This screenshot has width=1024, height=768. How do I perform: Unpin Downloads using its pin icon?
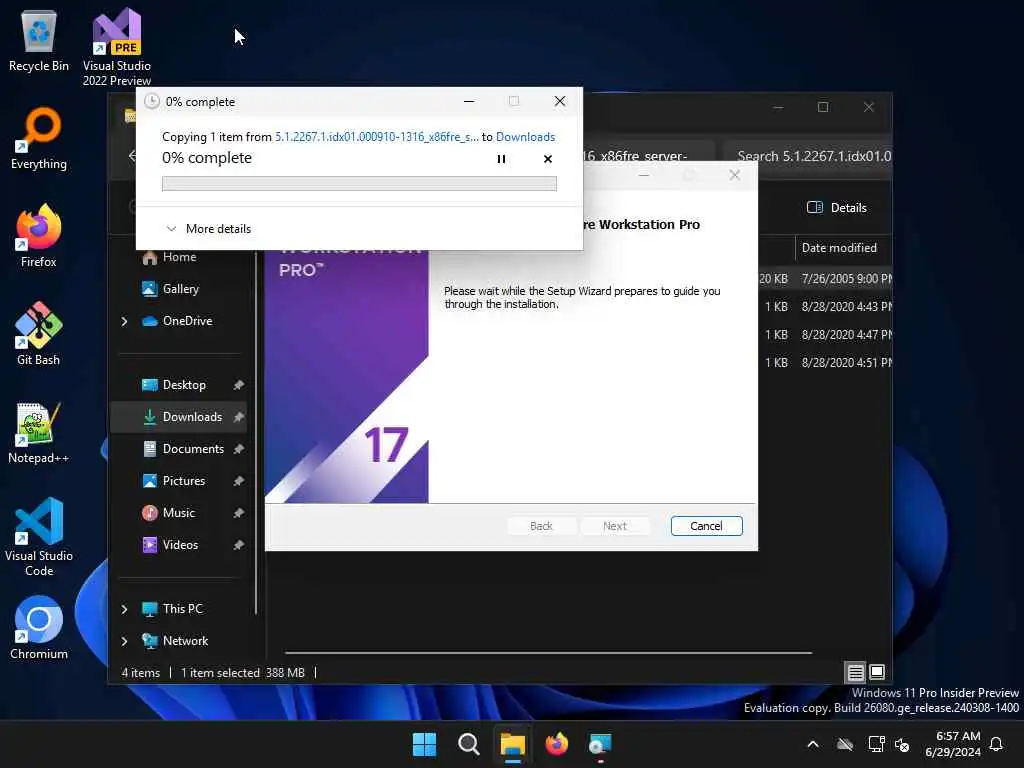(x=238, y=417)
